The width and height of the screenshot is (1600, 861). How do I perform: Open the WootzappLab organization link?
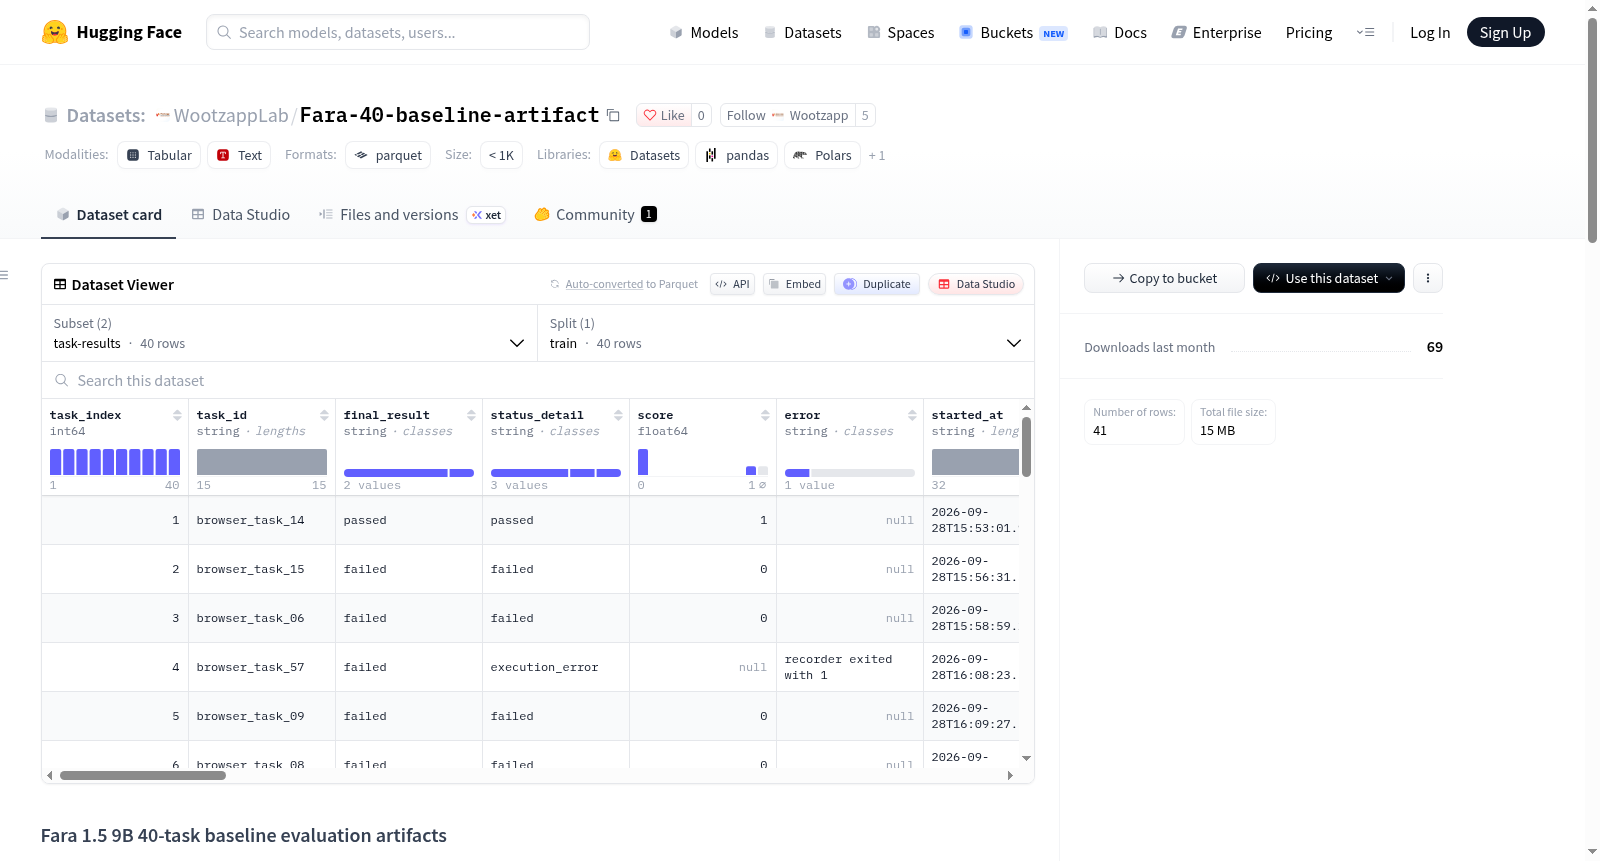pos(231,115)
